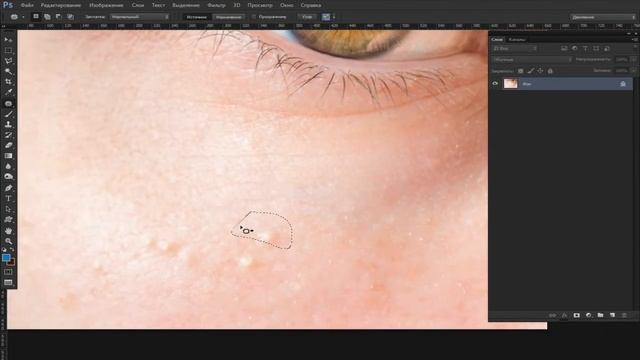Open the tool preset picker arrow
This screenshot has height=360, width=640.
(x=23, y=17)
